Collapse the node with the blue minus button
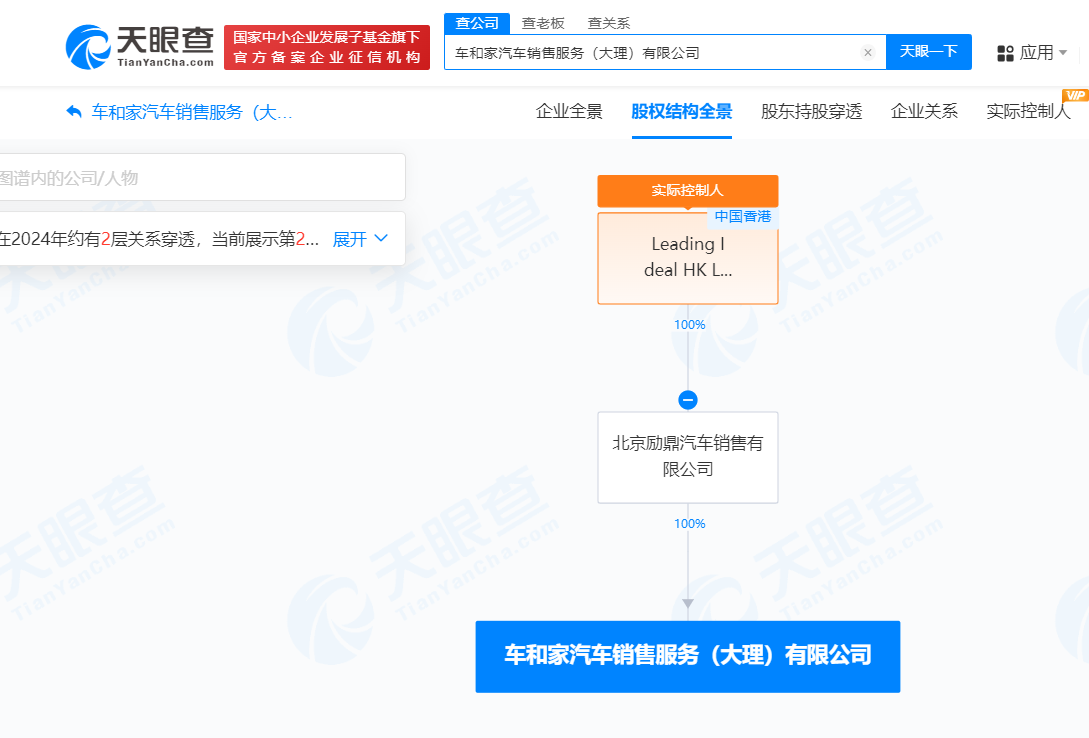 click(x=688, y=400)
